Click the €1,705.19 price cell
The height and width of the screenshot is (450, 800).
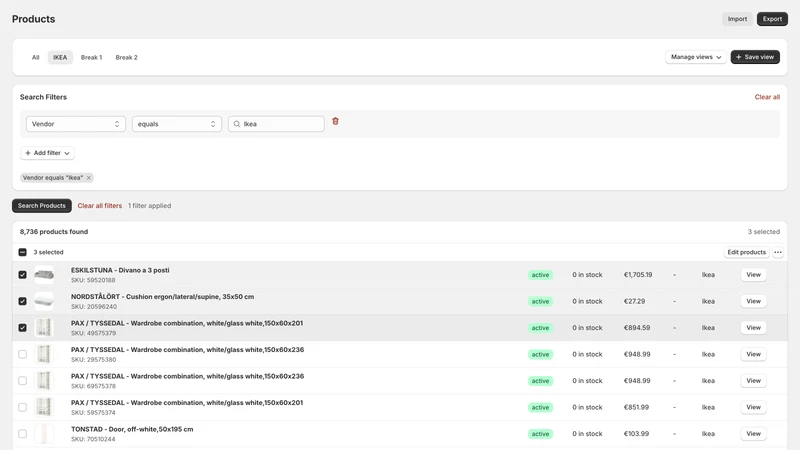(638, 274)
